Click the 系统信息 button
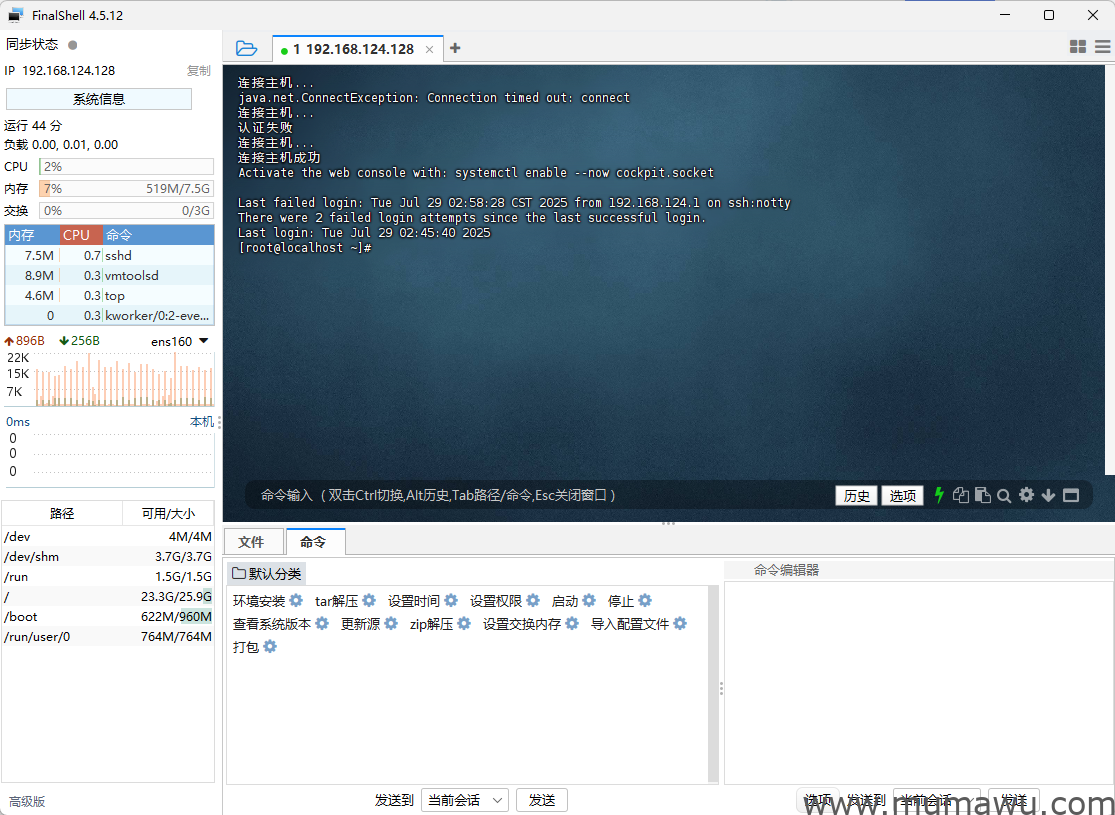 98,98
